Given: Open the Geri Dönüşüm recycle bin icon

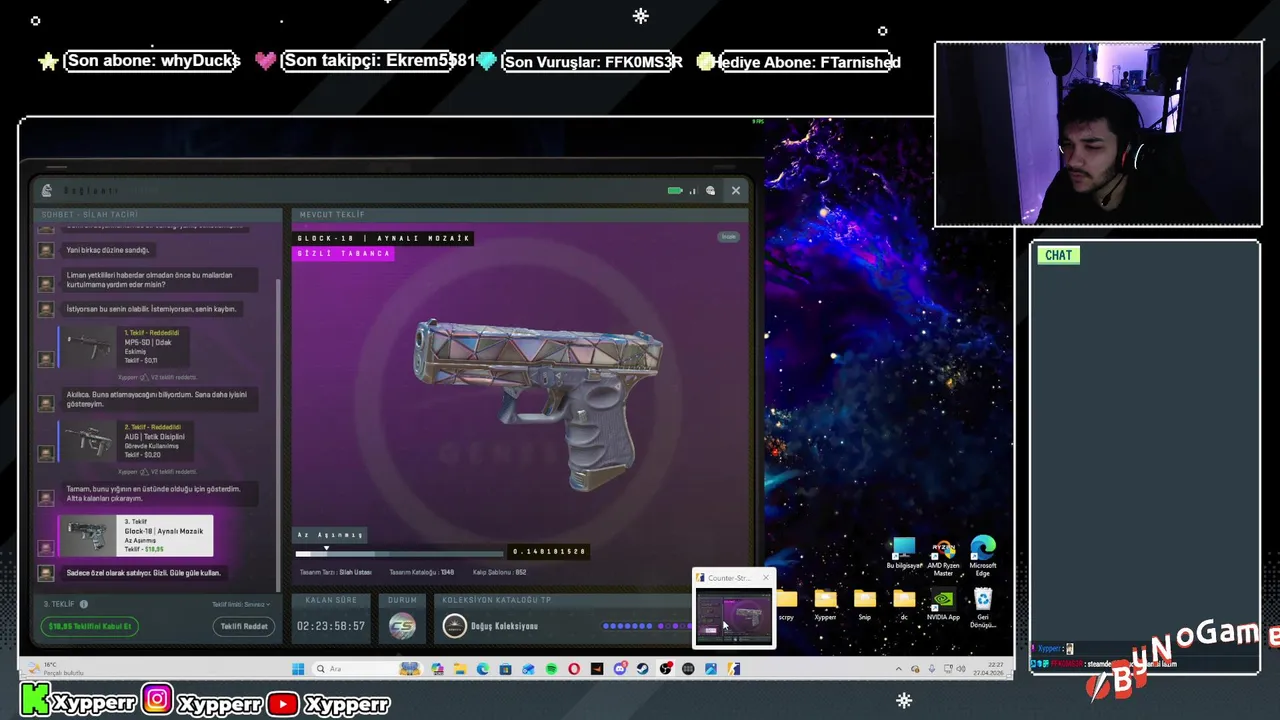Looking at the screenshot, I should pyautogui.click(x=983, y=606).
